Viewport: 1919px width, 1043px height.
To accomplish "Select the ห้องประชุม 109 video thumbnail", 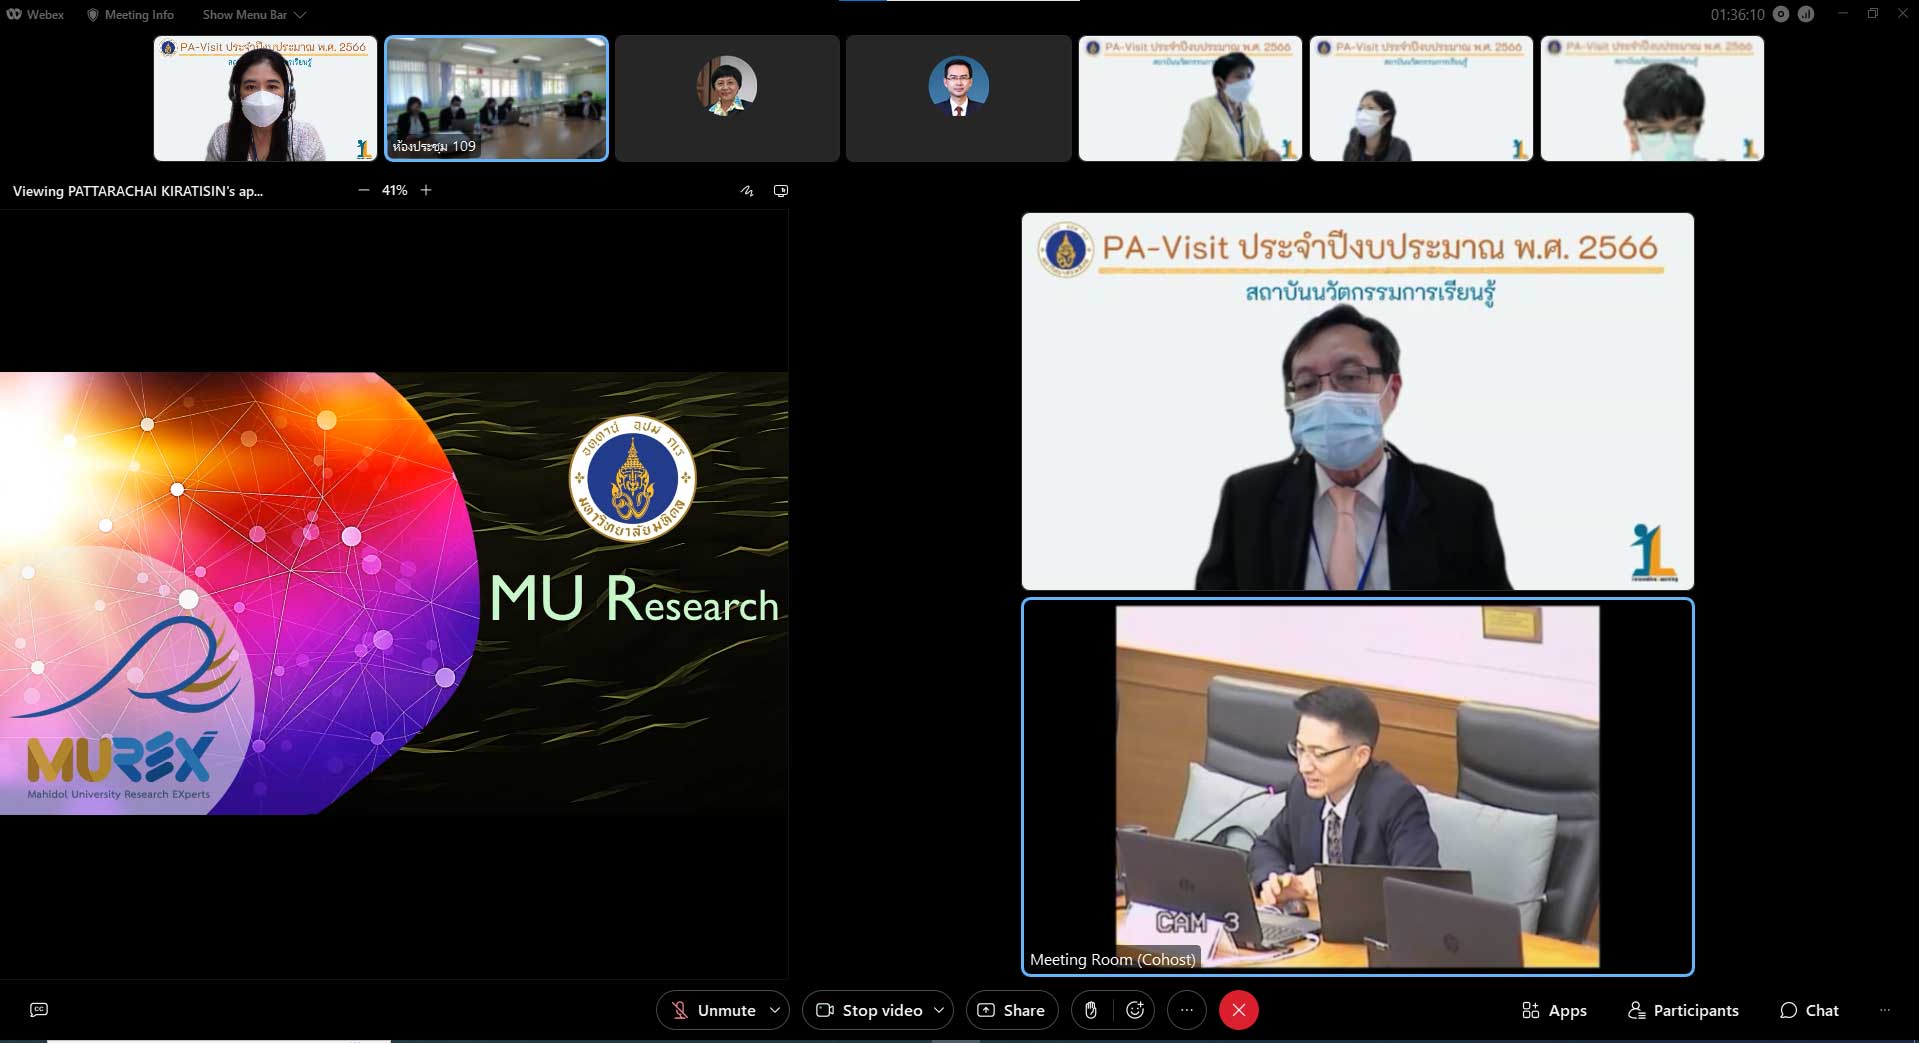I will tap(497, 98).
